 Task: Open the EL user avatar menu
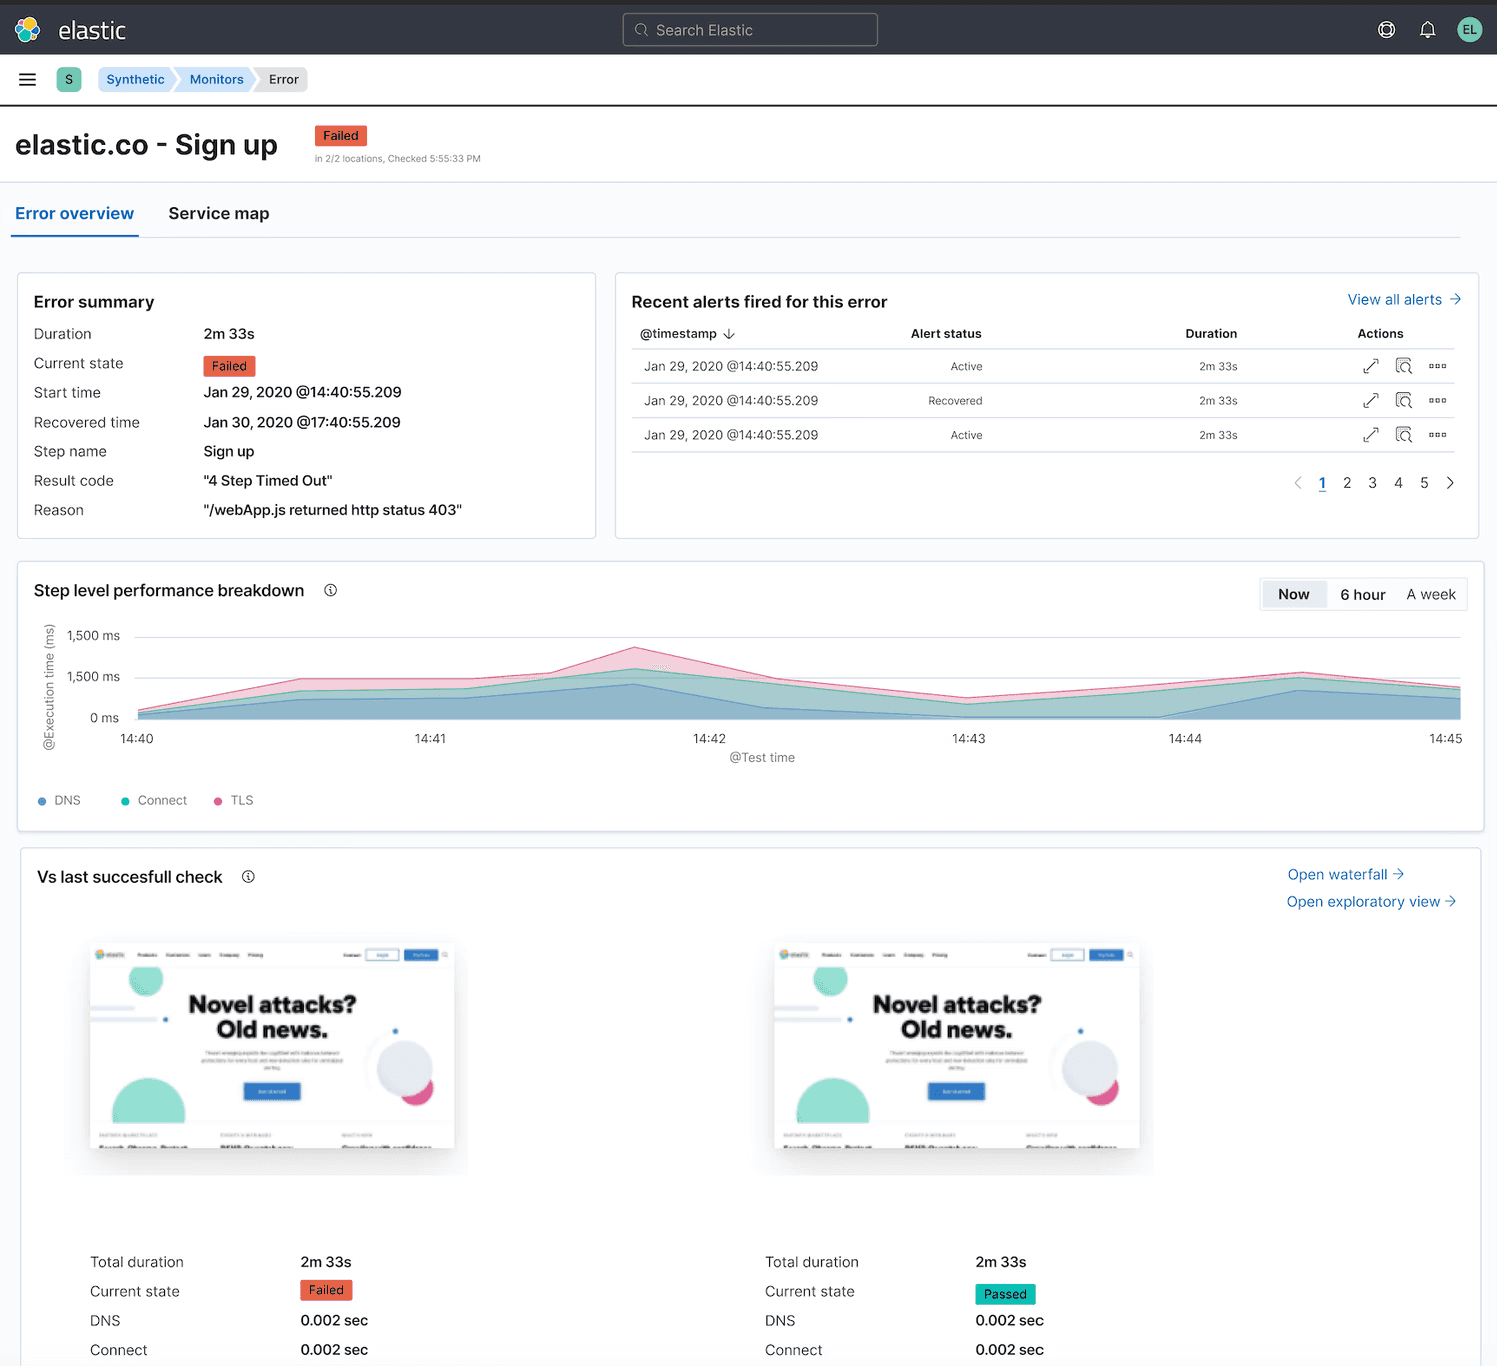point(1469,30)
